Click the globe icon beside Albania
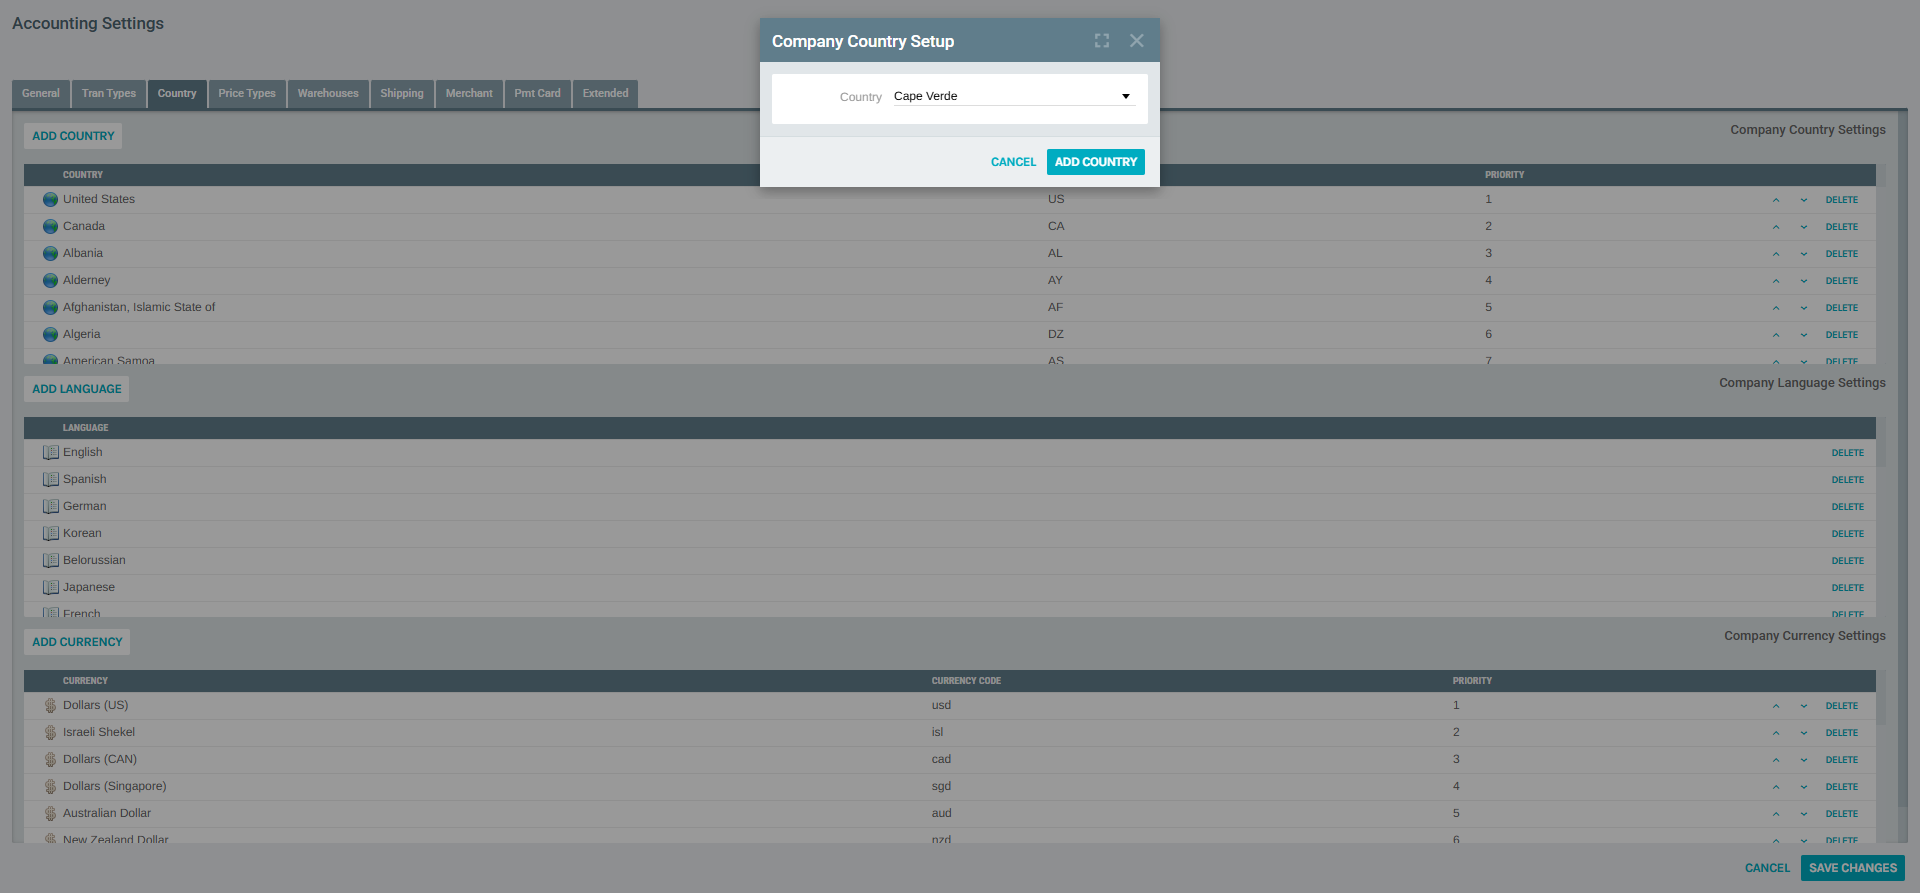Viewport: 1920px width, 893px height. click(50, 254)
